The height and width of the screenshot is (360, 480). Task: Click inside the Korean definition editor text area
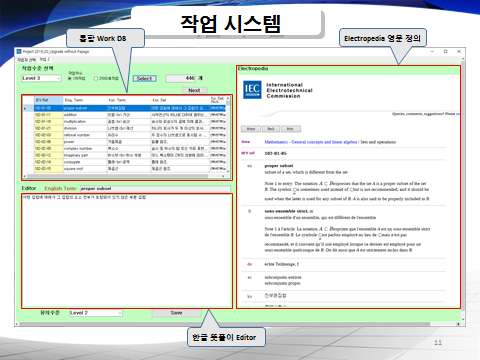[127, 251]
